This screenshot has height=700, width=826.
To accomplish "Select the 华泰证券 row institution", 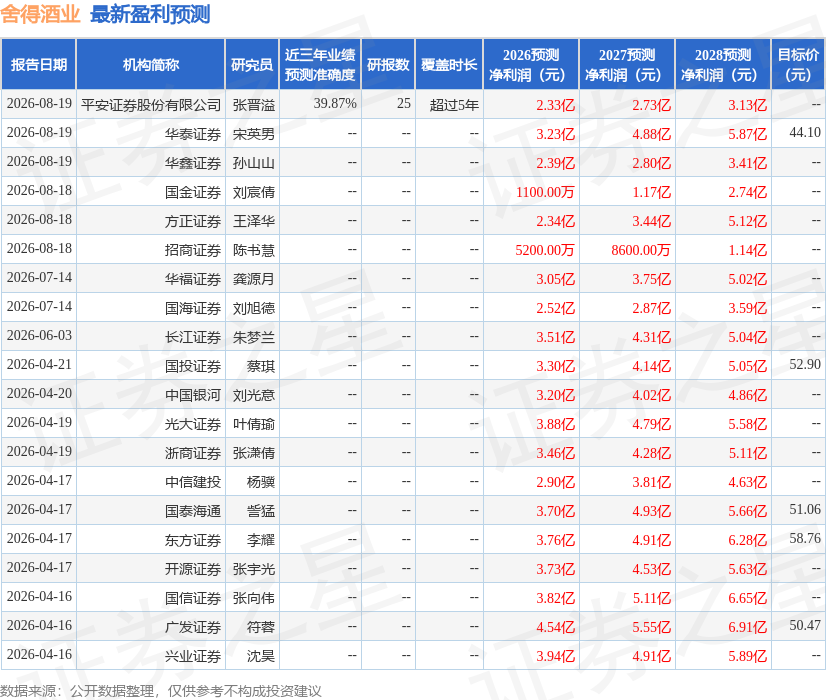I will tap(193, 134).
